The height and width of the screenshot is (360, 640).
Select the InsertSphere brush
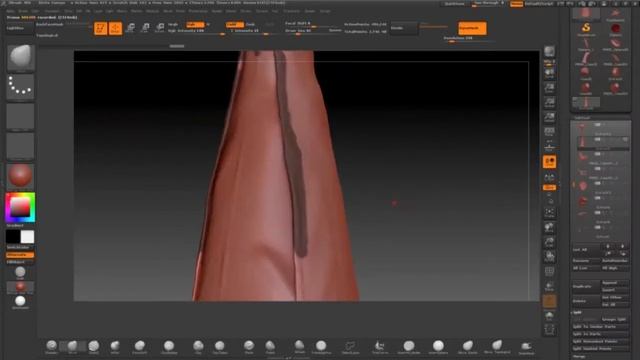click(438, 347)
